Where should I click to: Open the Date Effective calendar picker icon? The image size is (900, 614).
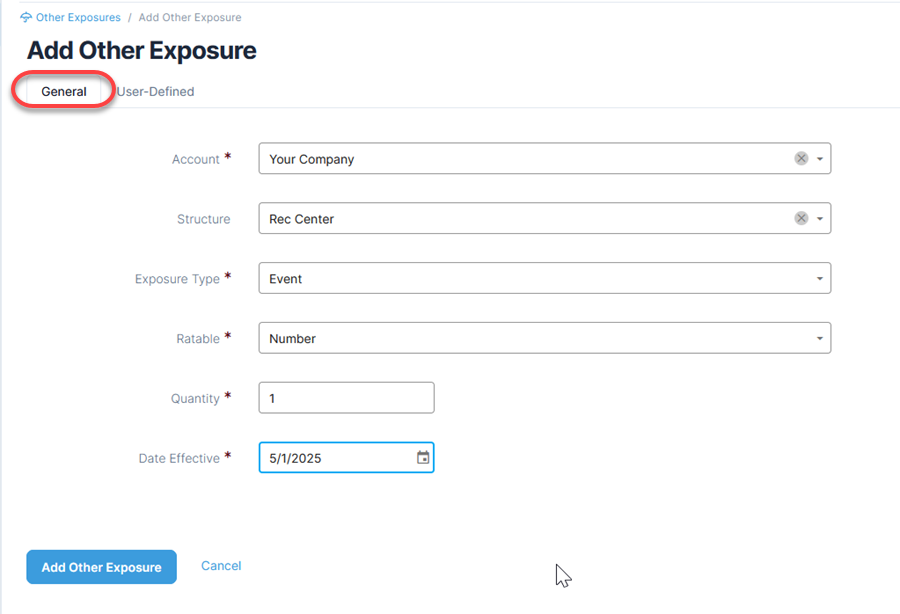423,457
